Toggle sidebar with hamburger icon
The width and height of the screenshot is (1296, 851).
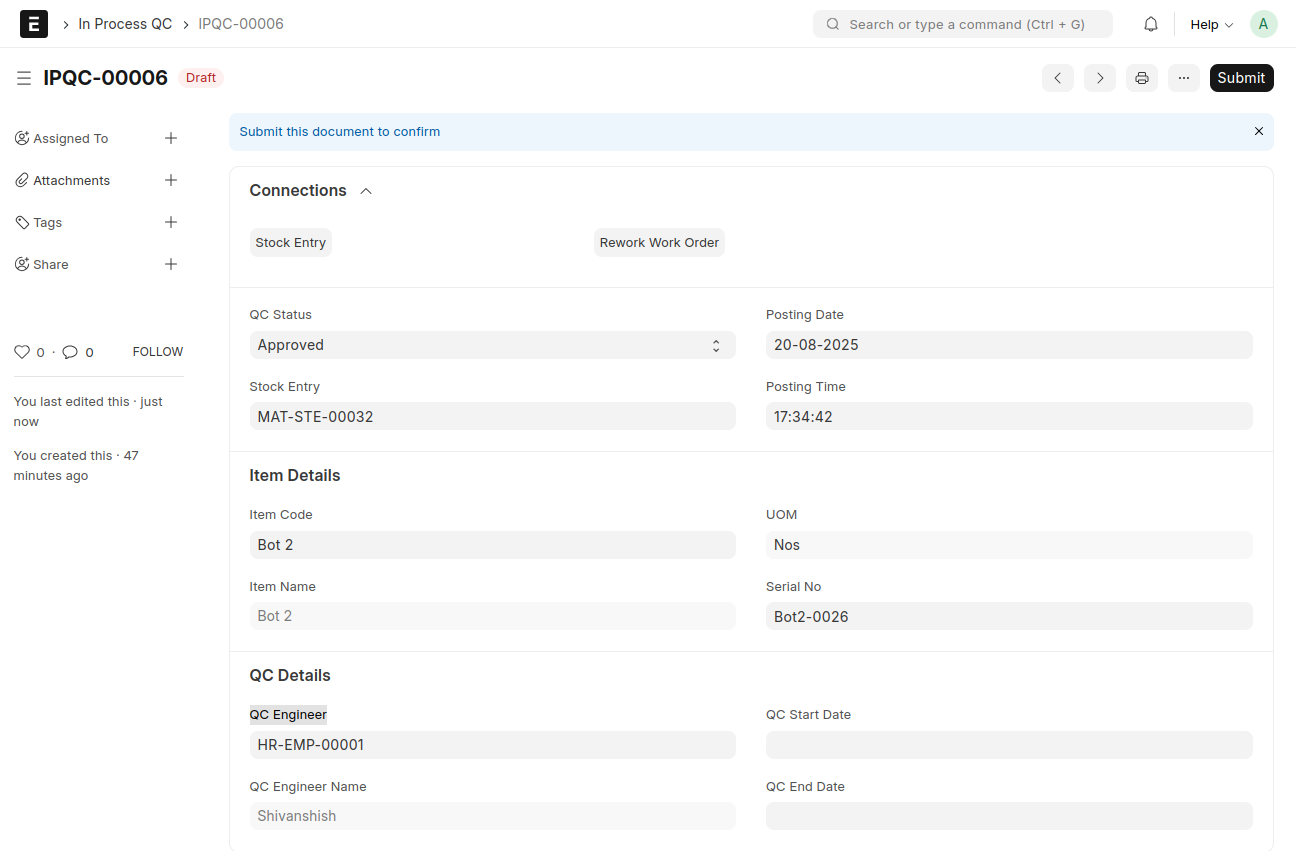[x=24, y=78]
